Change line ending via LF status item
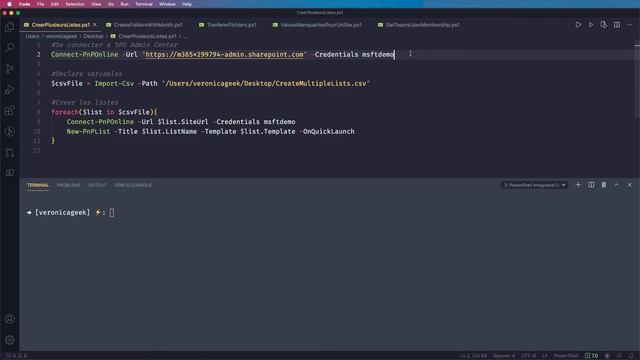Viewport: 640px width, 360px height. [544, 356]
